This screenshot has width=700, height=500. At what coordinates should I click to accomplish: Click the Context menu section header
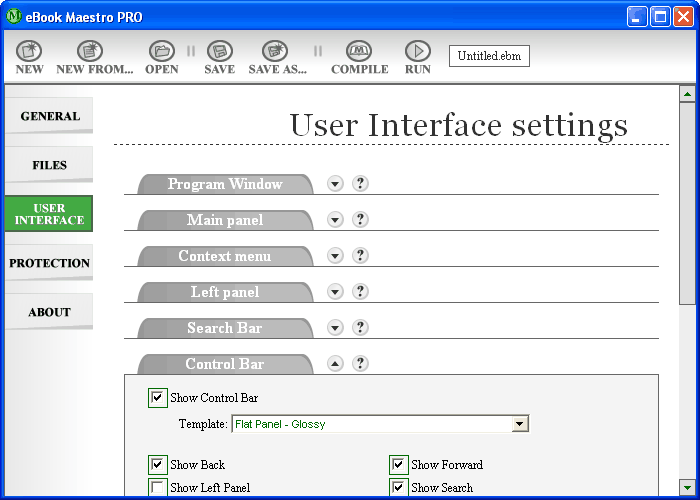coord(225,256)
